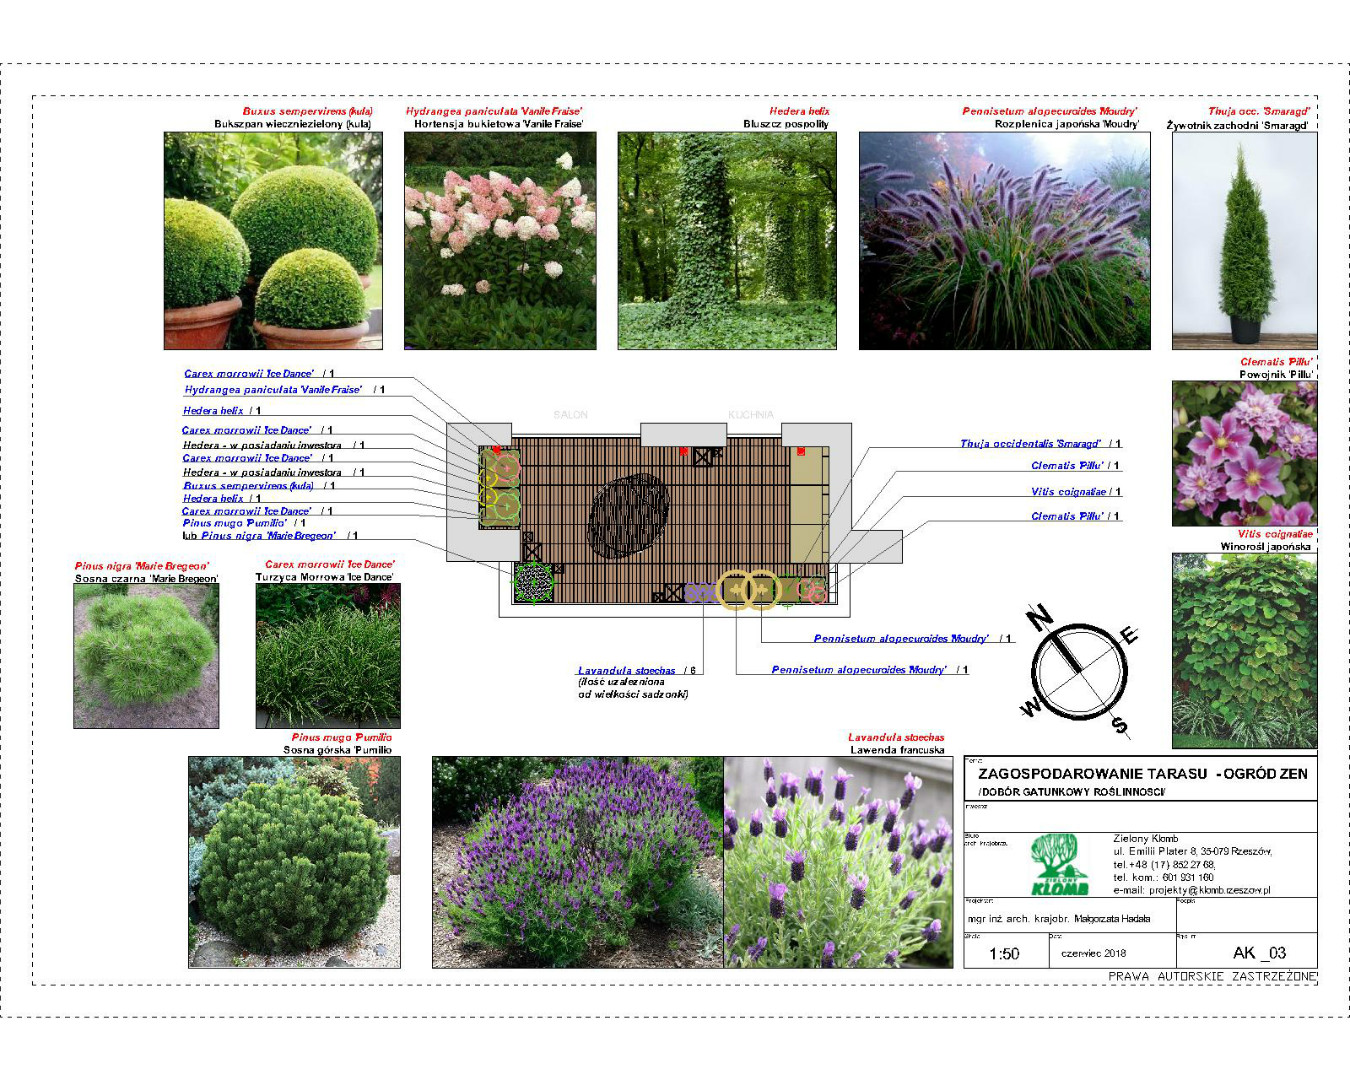Select the potted Thuja 'Smaragd' photo

(x=1245, y=241)
